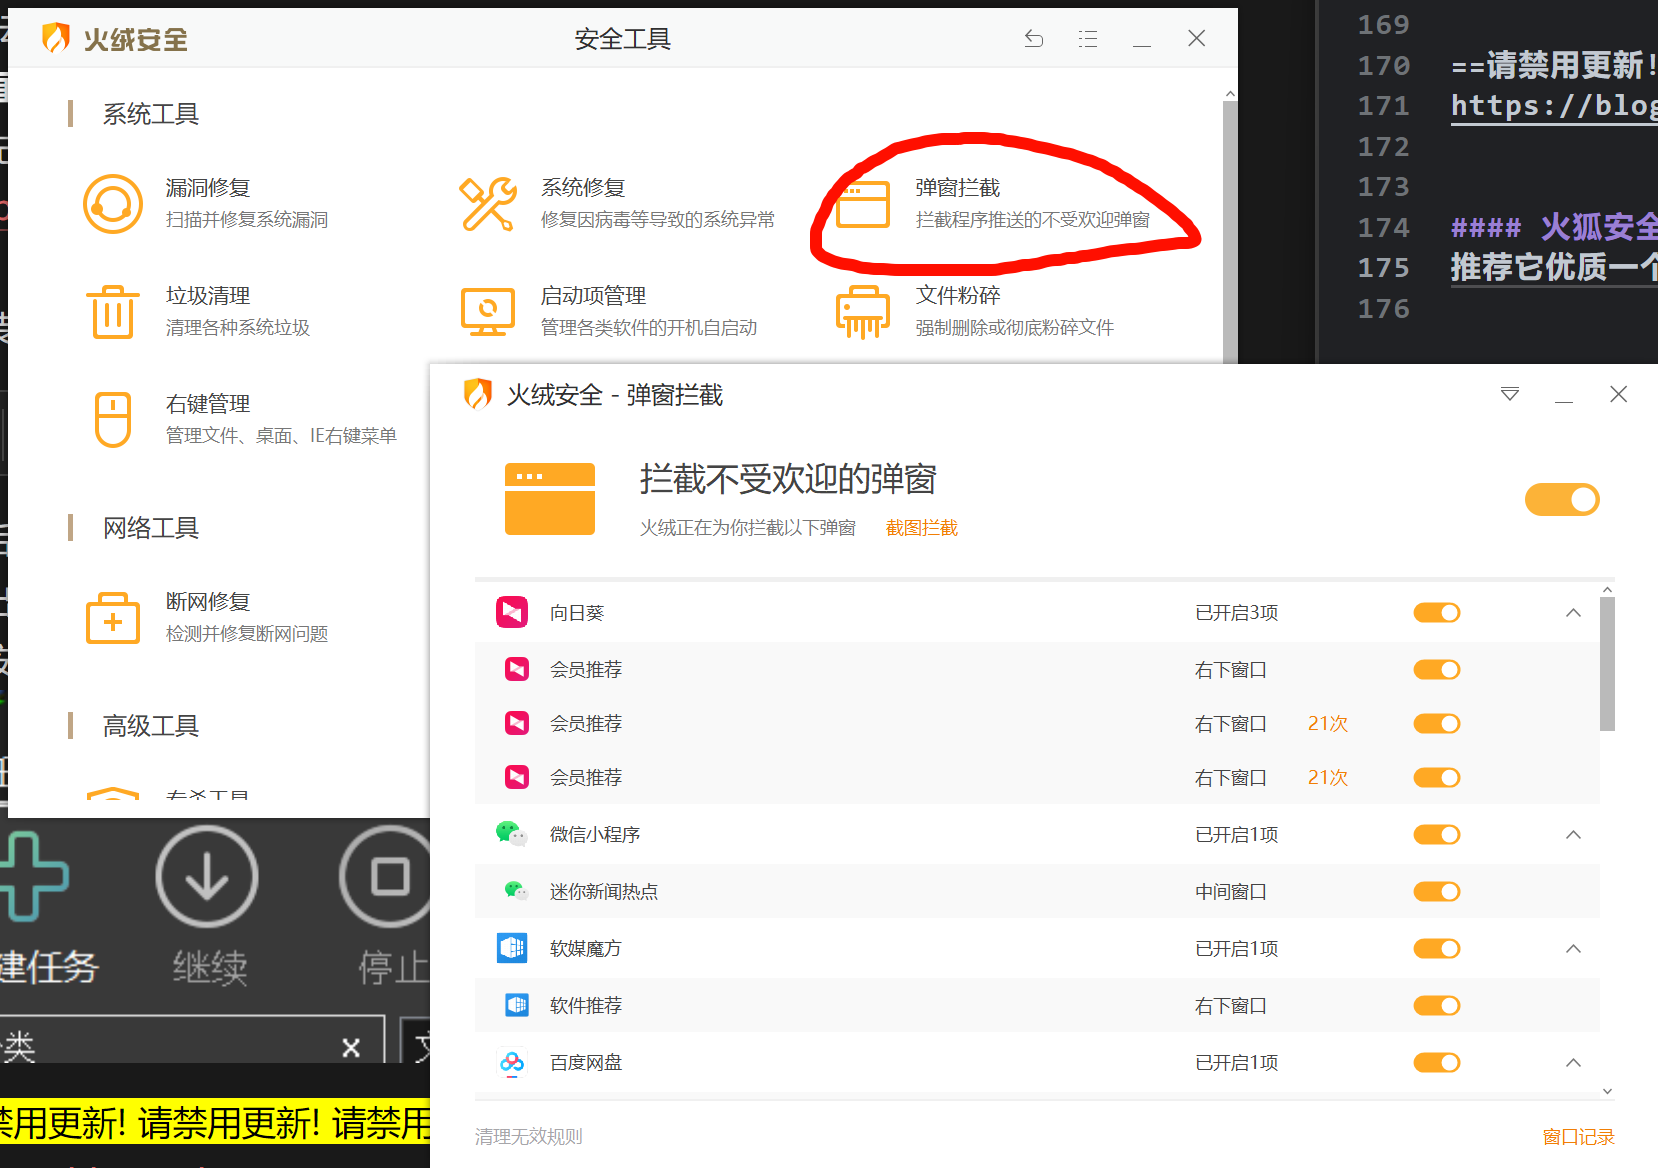Disable popup blocking for the 向日葵 group
Screen dimensions: 1658x1168
tap(1437, 612)
